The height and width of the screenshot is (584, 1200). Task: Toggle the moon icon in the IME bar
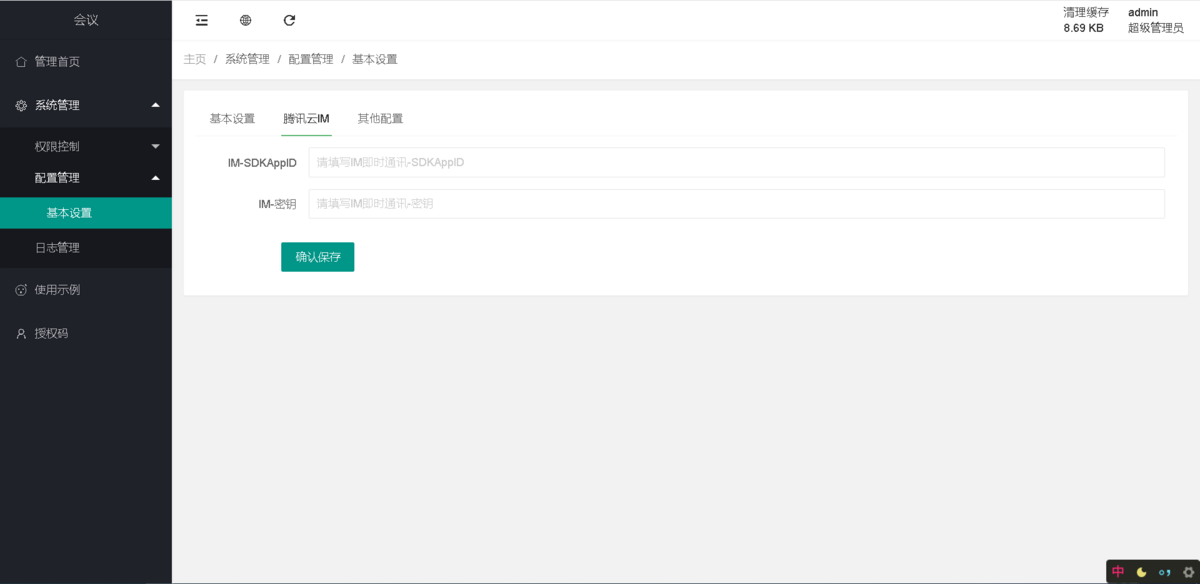click(1141, 572)
